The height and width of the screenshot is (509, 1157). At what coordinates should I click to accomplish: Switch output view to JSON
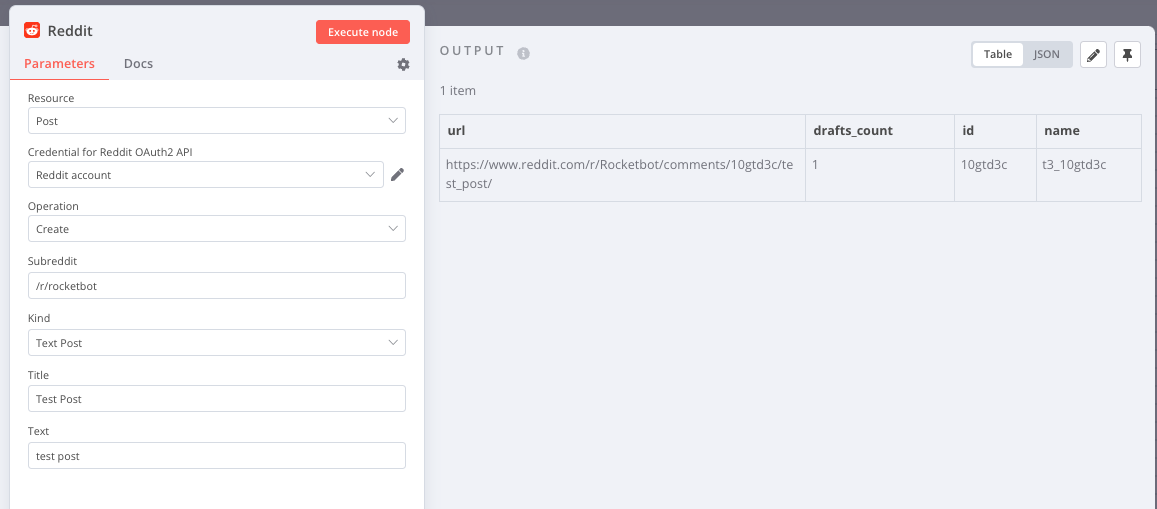[x=1046, y=55]
